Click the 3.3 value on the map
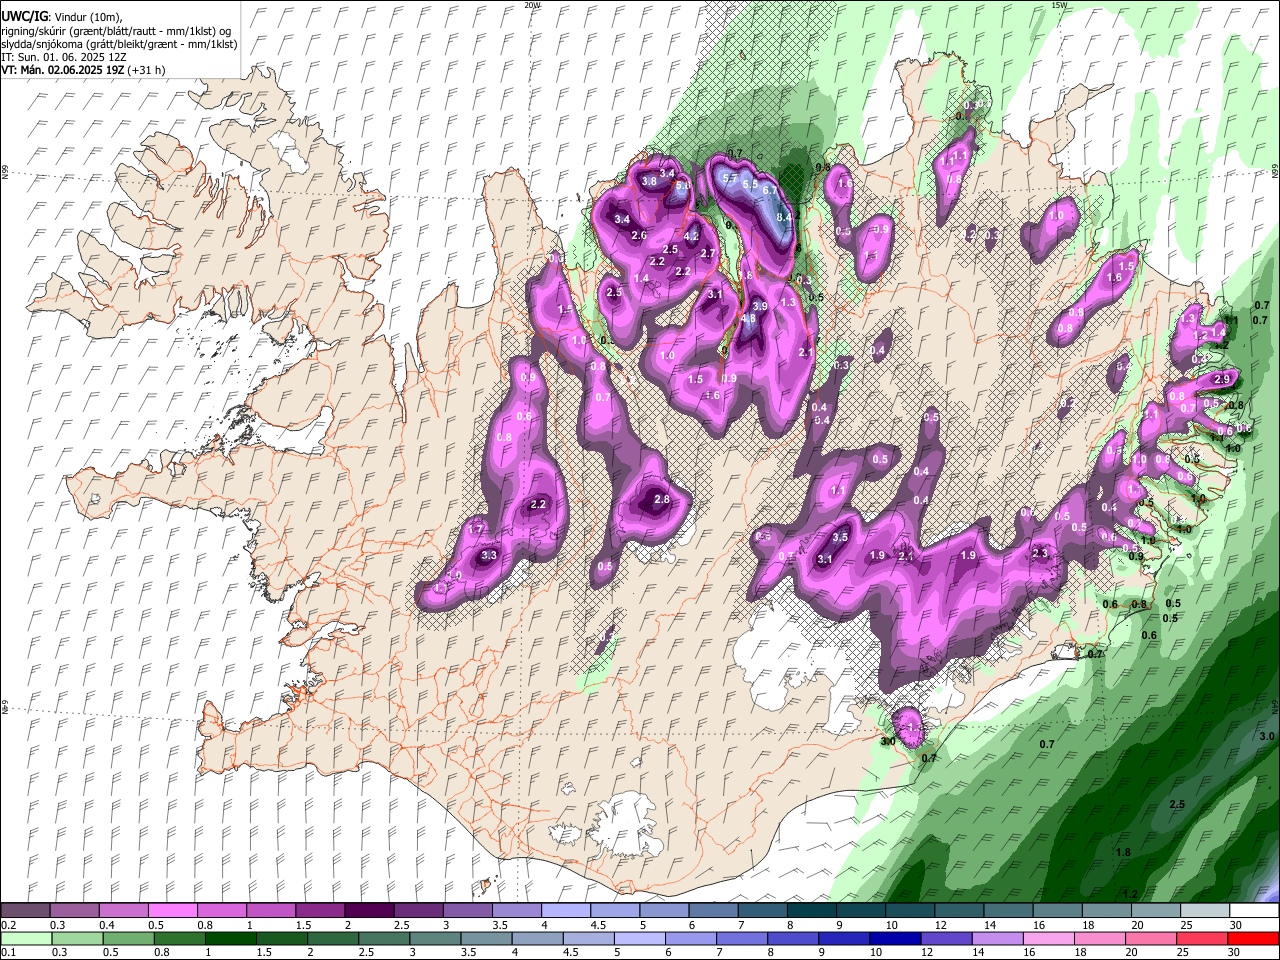This screenshot has height=960, width=1280. (489, 555)
